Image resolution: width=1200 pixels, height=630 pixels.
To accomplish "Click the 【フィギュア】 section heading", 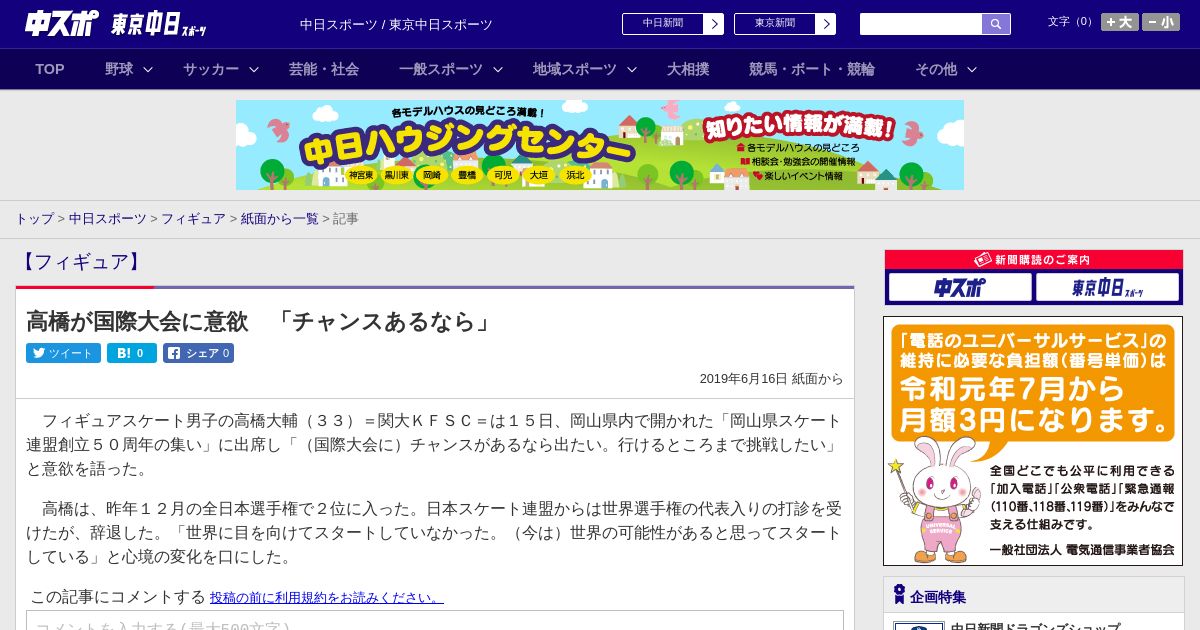I will [80, 262].
